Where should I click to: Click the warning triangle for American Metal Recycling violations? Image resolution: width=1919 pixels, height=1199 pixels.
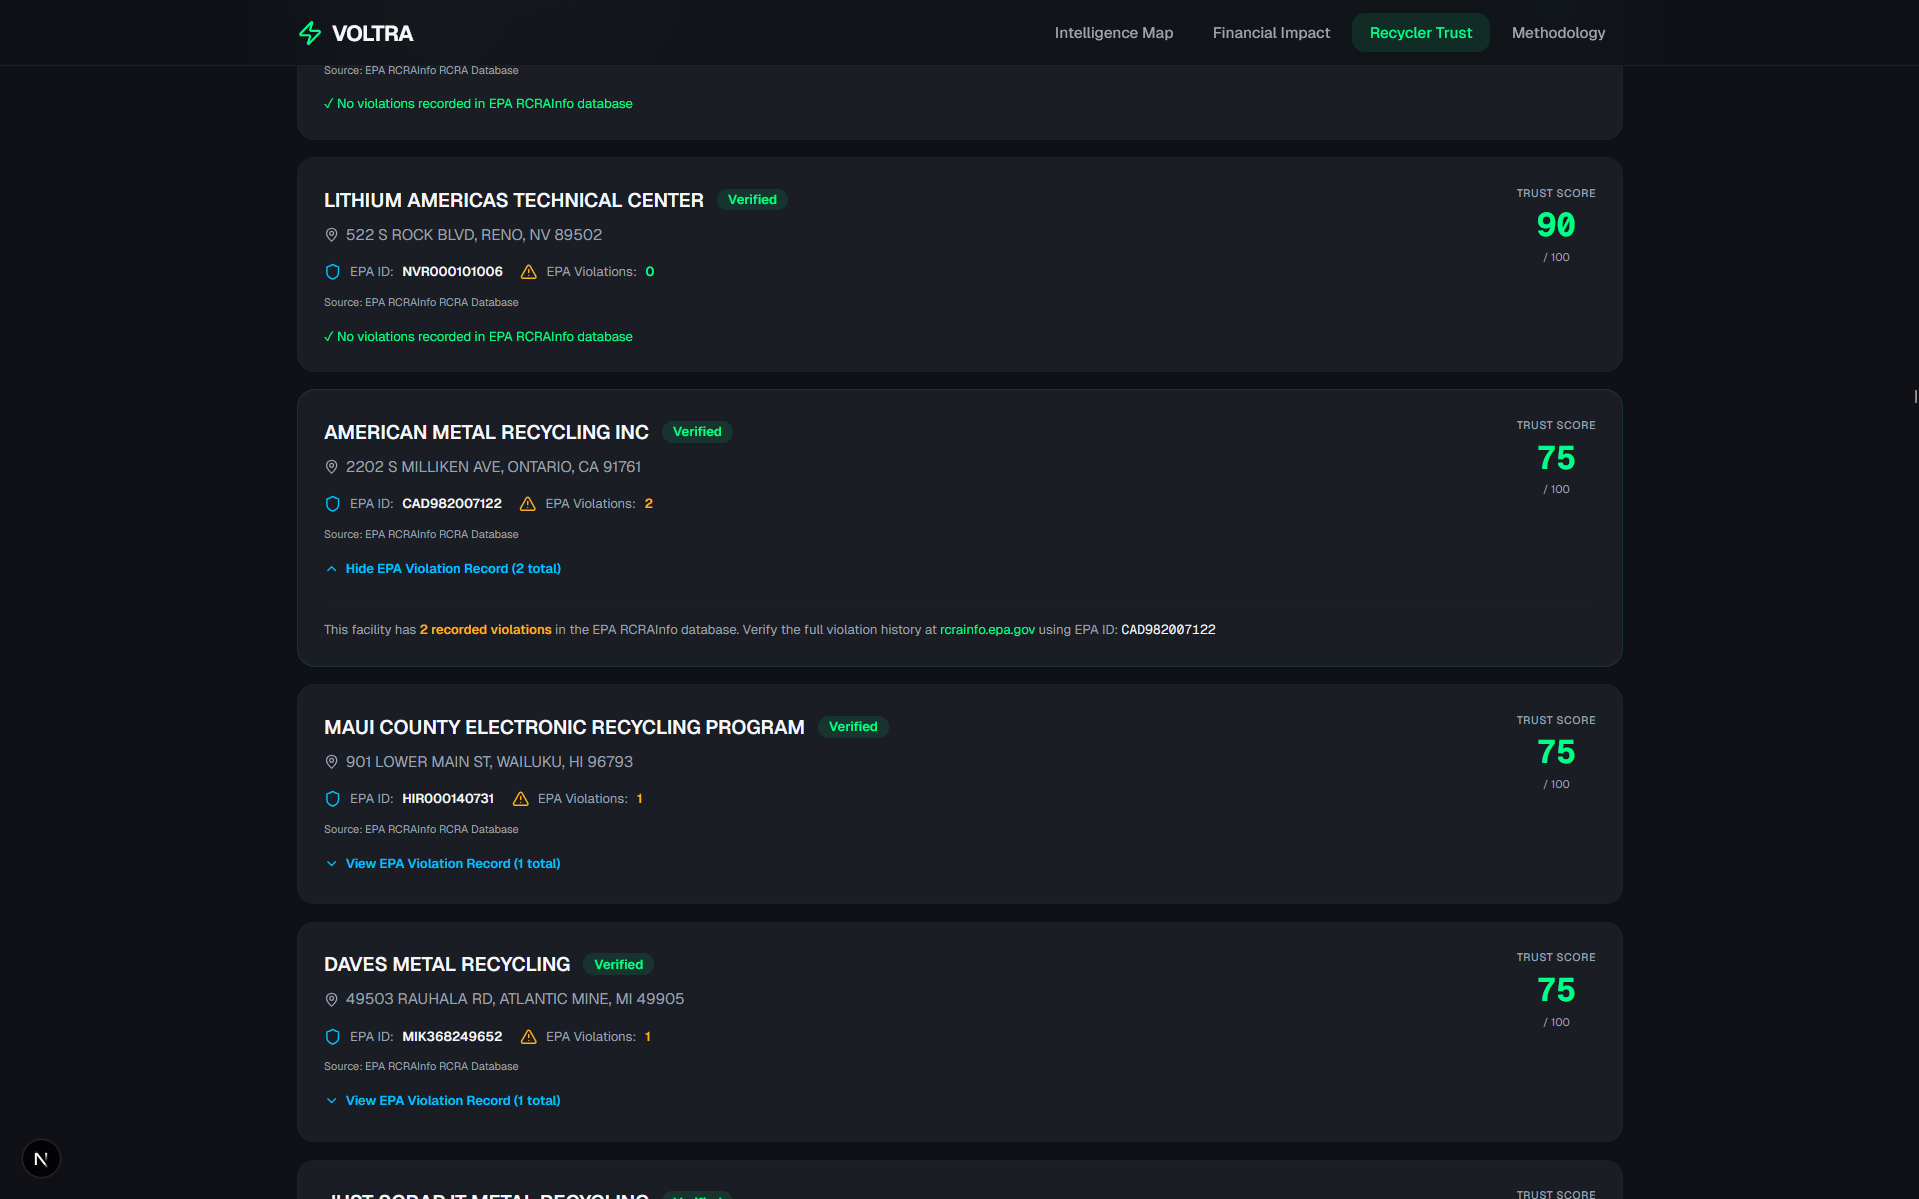(x=528, y=504)
